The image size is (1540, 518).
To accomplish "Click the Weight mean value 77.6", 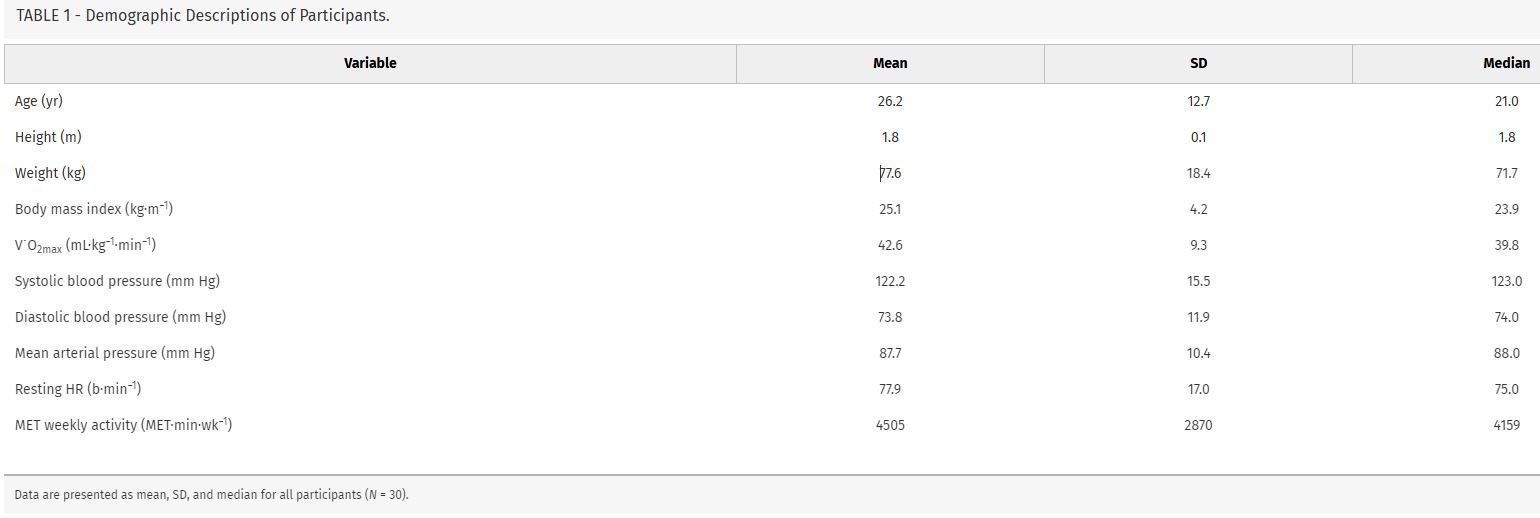I will click(x=890, y=173).
